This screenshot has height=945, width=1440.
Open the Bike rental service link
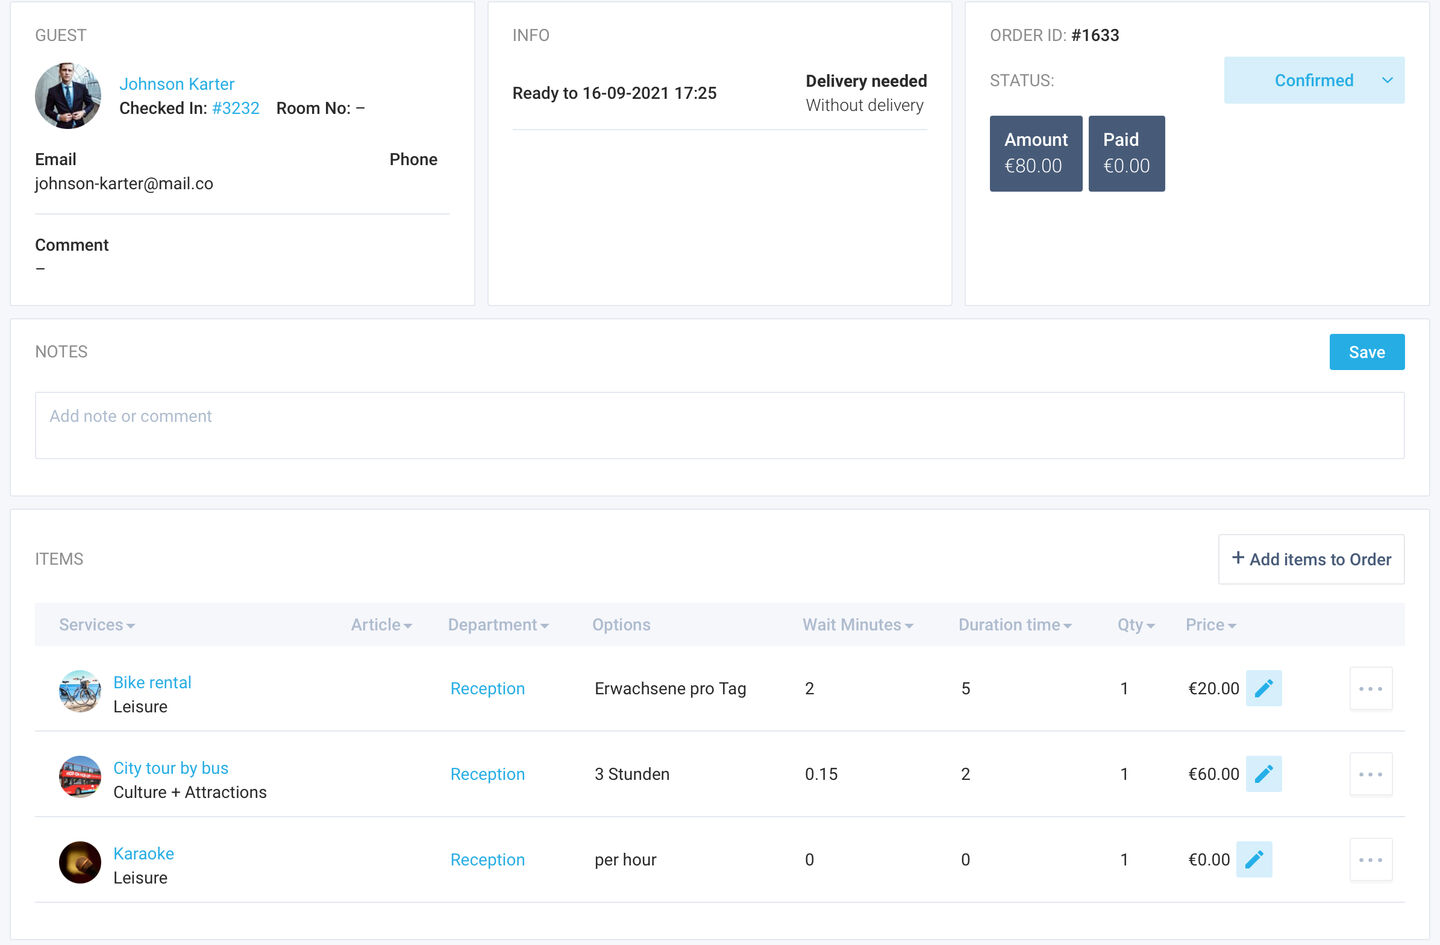tap(152, 682)
